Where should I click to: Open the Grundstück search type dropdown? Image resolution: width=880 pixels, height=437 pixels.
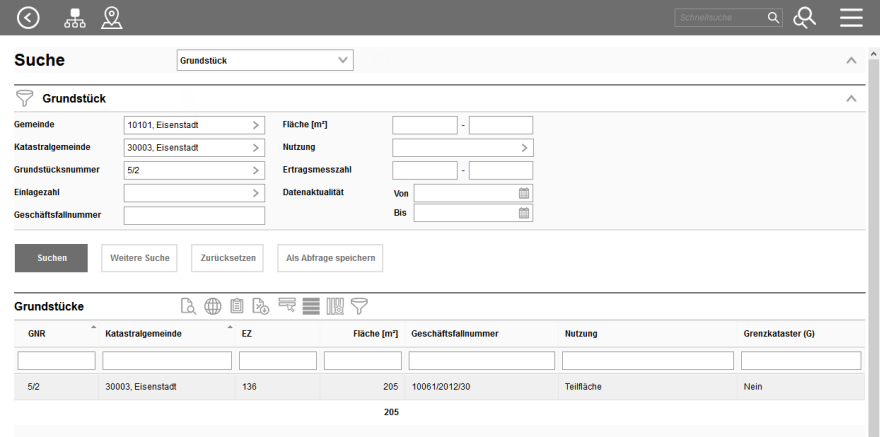[x=265, y=61]
